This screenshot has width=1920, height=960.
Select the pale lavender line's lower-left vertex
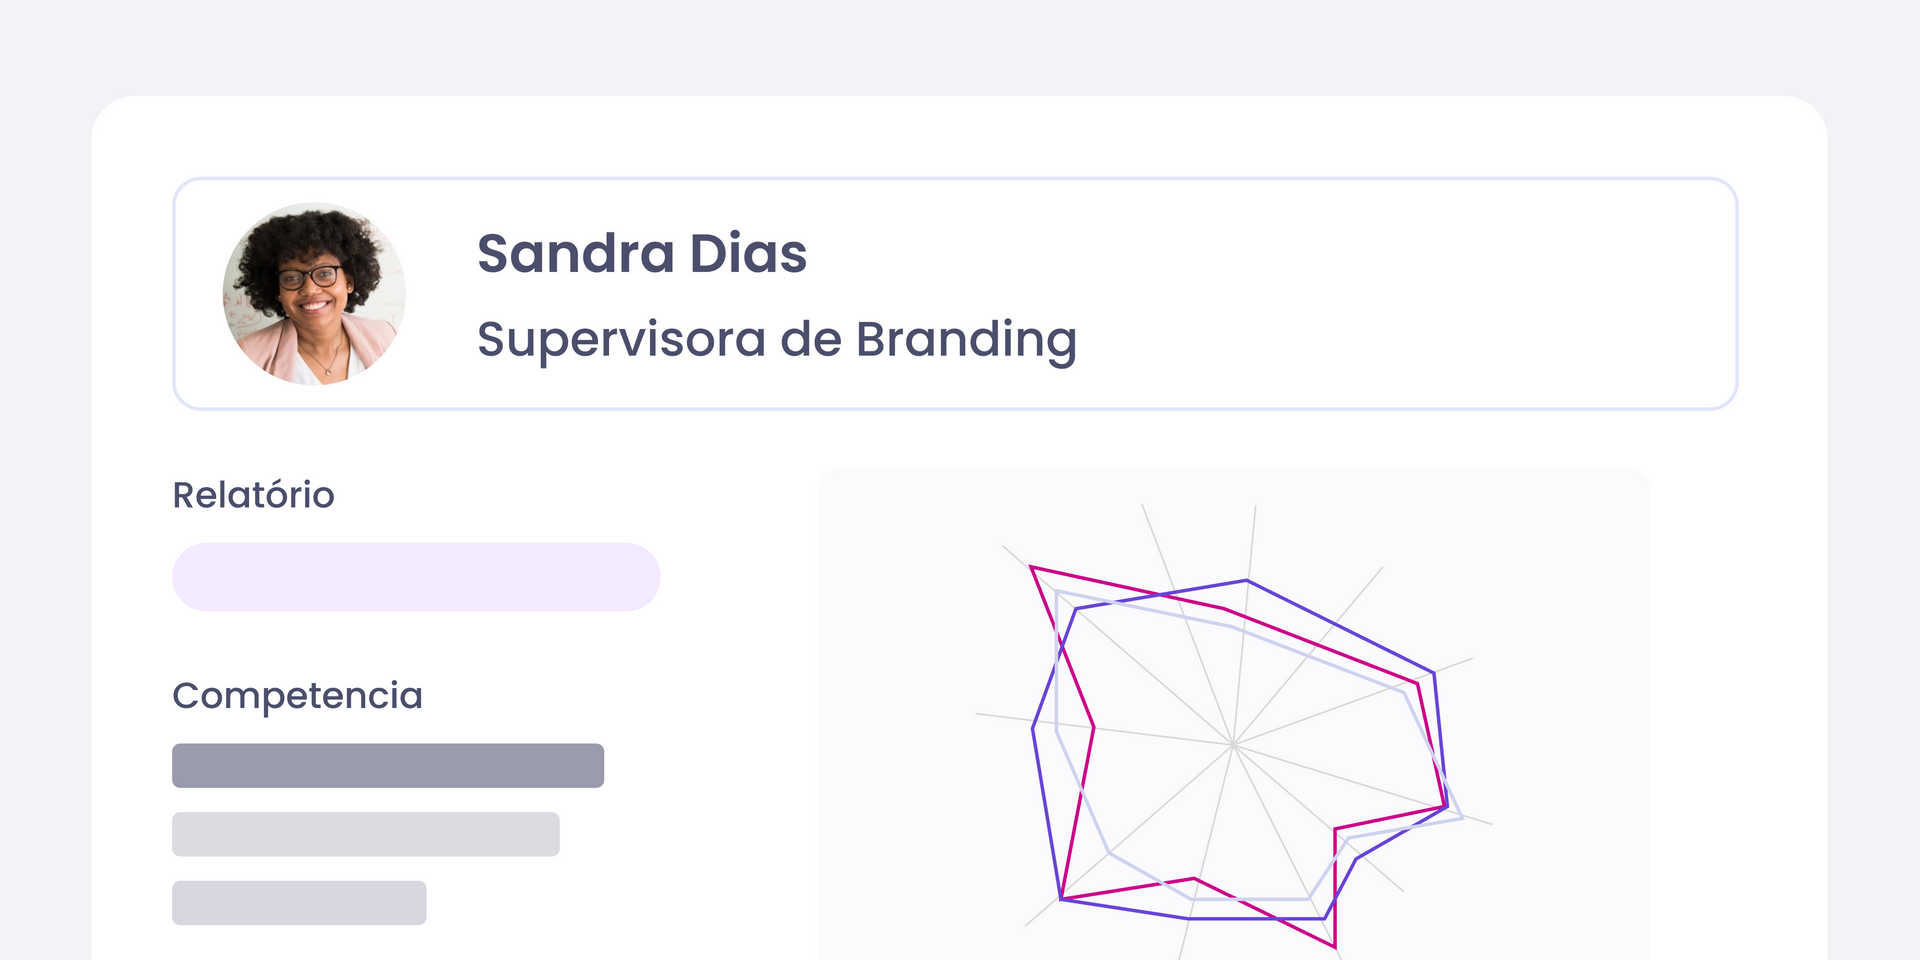tap(1109, 852)
